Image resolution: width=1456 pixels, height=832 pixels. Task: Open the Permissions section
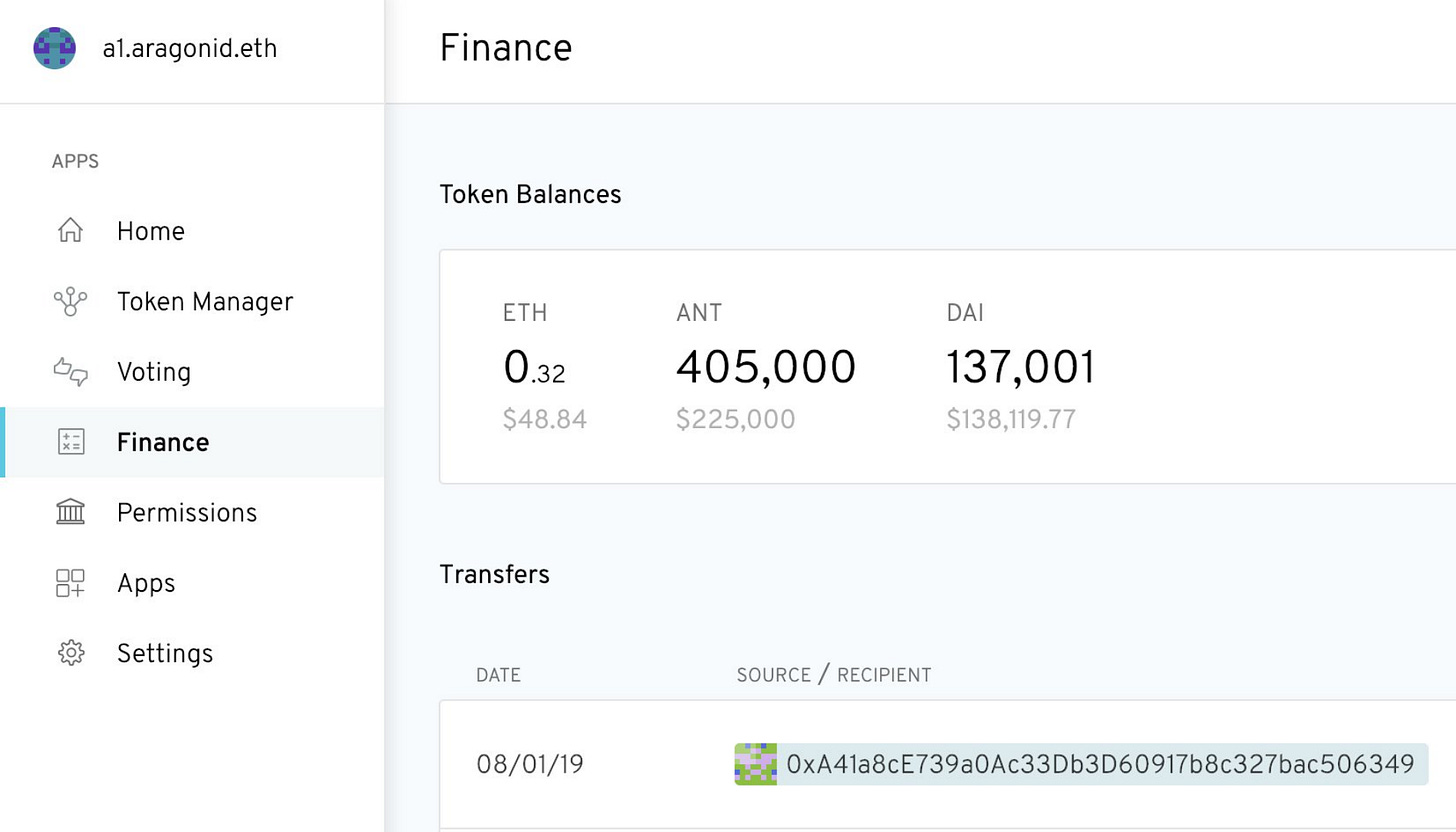tap(192, 512)
